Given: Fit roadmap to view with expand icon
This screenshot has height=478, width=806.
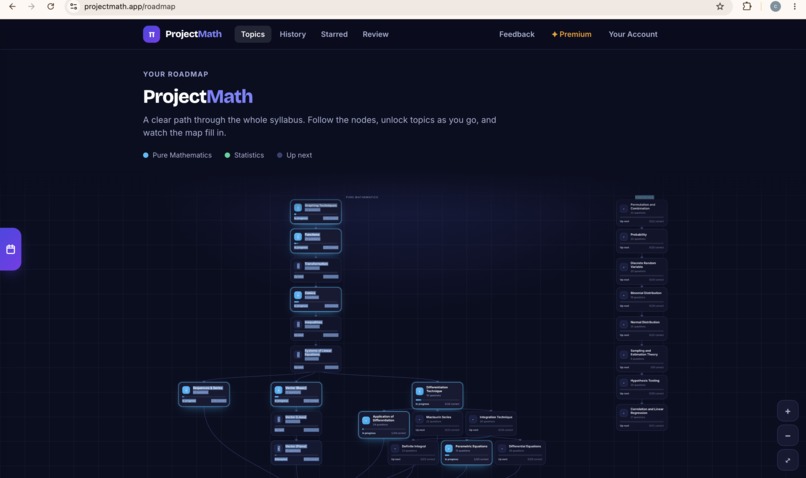Looking at the screenshot, I should click(787, 460).
